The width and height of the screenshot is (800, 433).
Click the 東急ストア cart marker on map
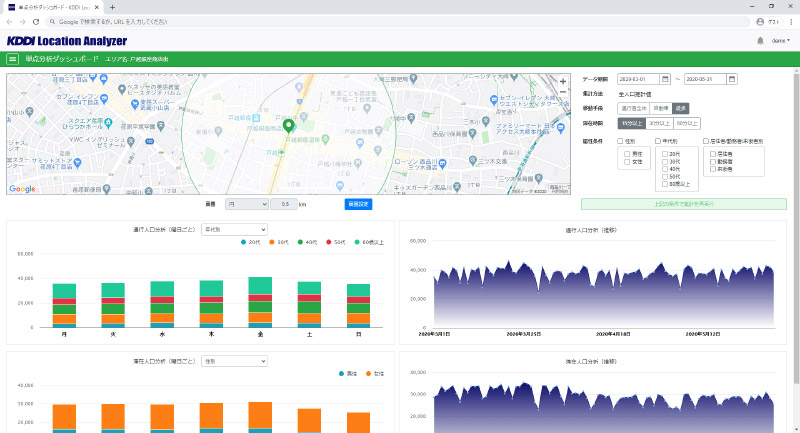(135, 104)
